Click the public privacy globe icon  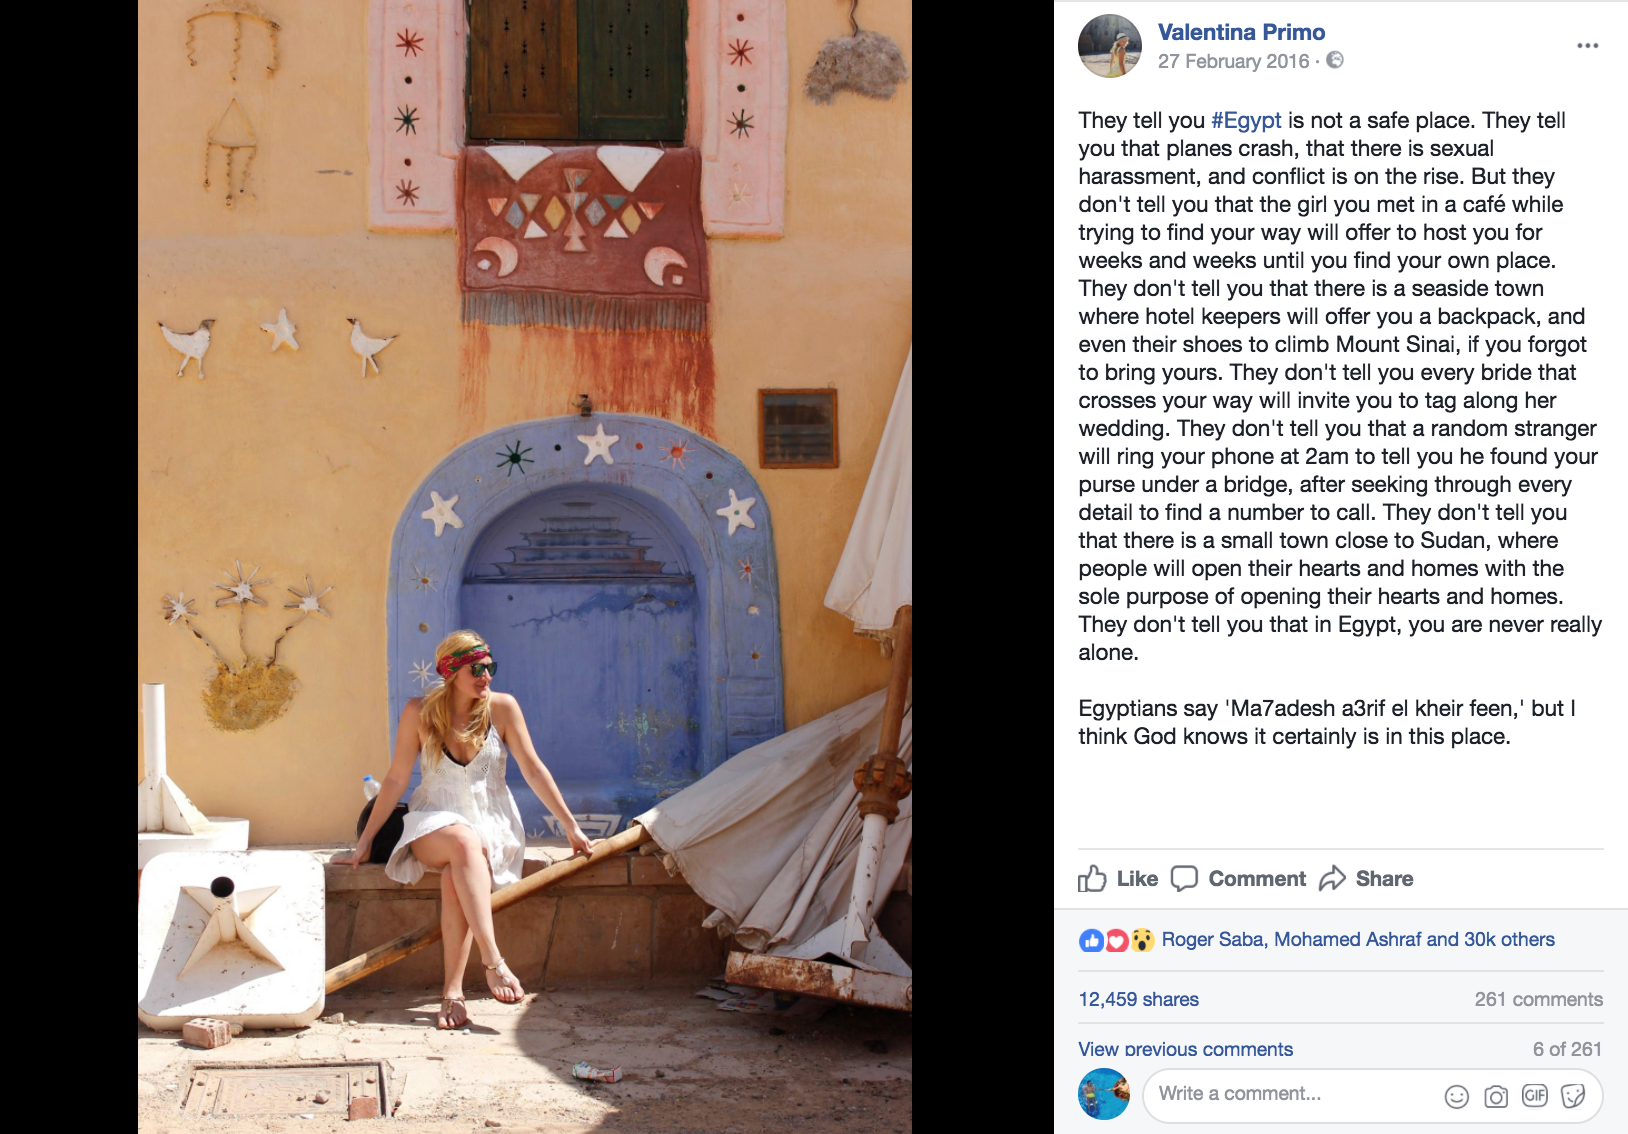[1335, 60]
